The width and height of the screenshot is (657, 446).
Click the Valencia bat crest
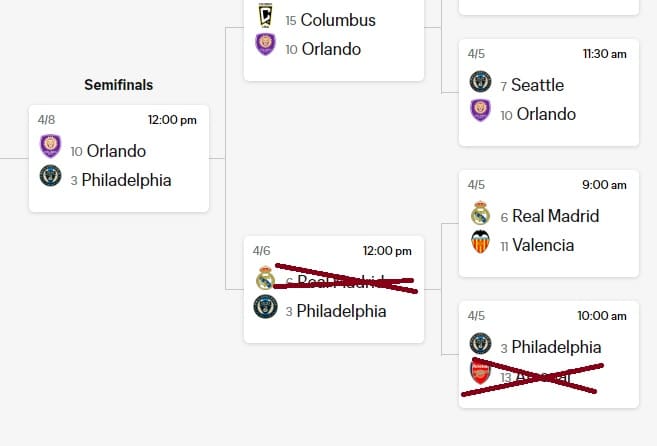tap(480, 241)
